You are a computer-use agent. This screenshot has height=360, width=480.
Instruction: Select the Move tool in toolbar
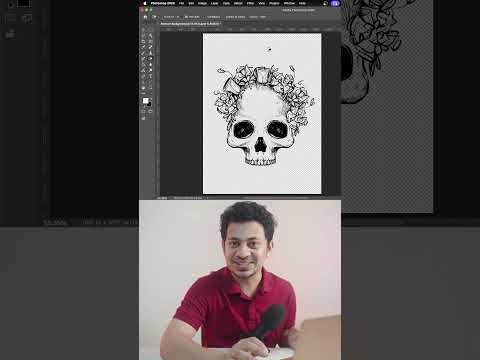pyautogui.click(x=143, y=30)
